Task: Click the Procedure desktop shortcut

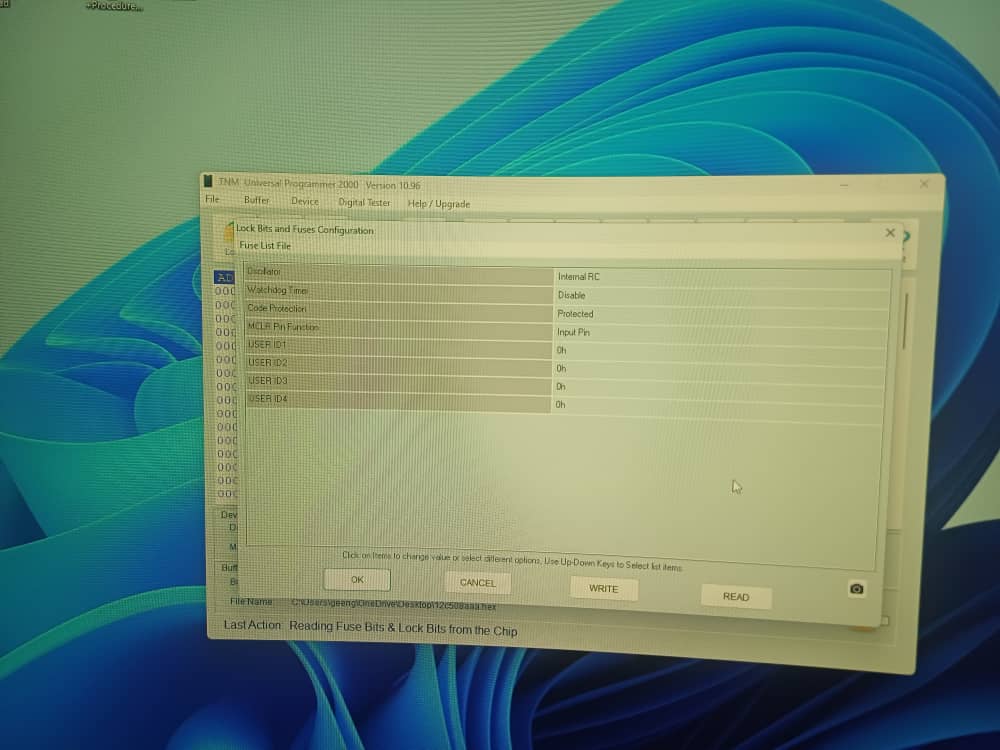Action: 114,6
